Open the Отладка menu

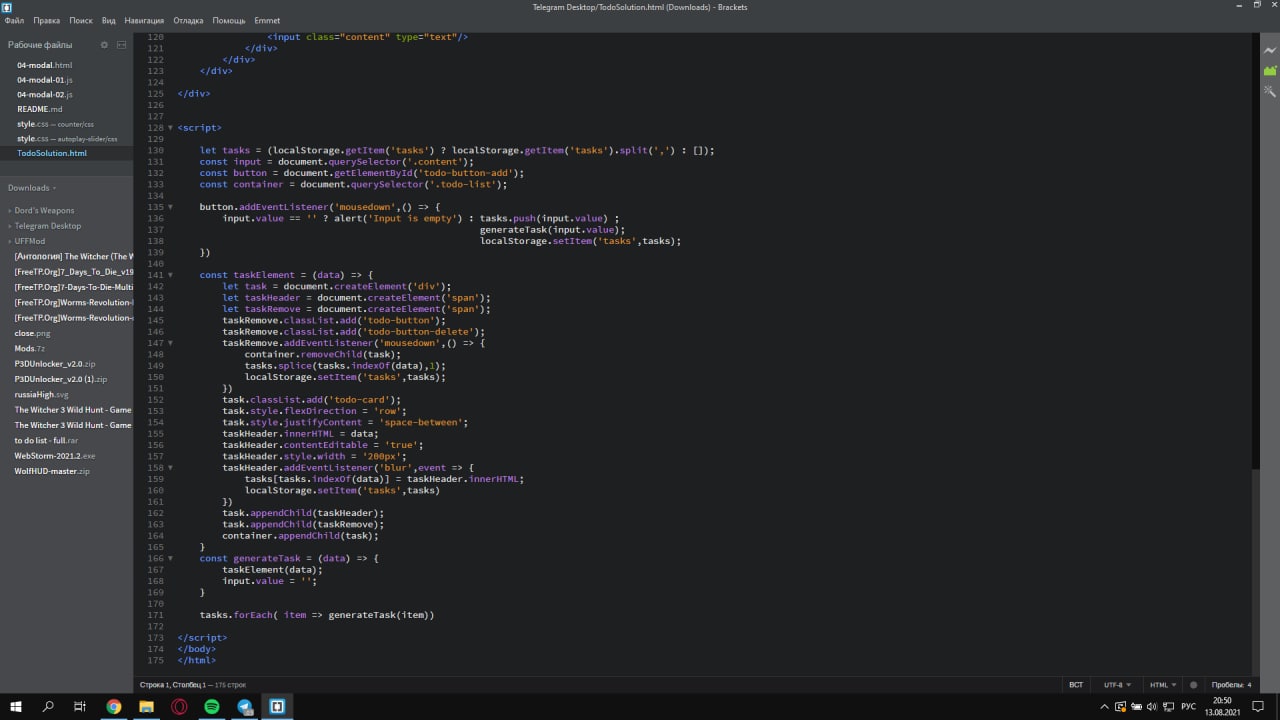point(188,20)
